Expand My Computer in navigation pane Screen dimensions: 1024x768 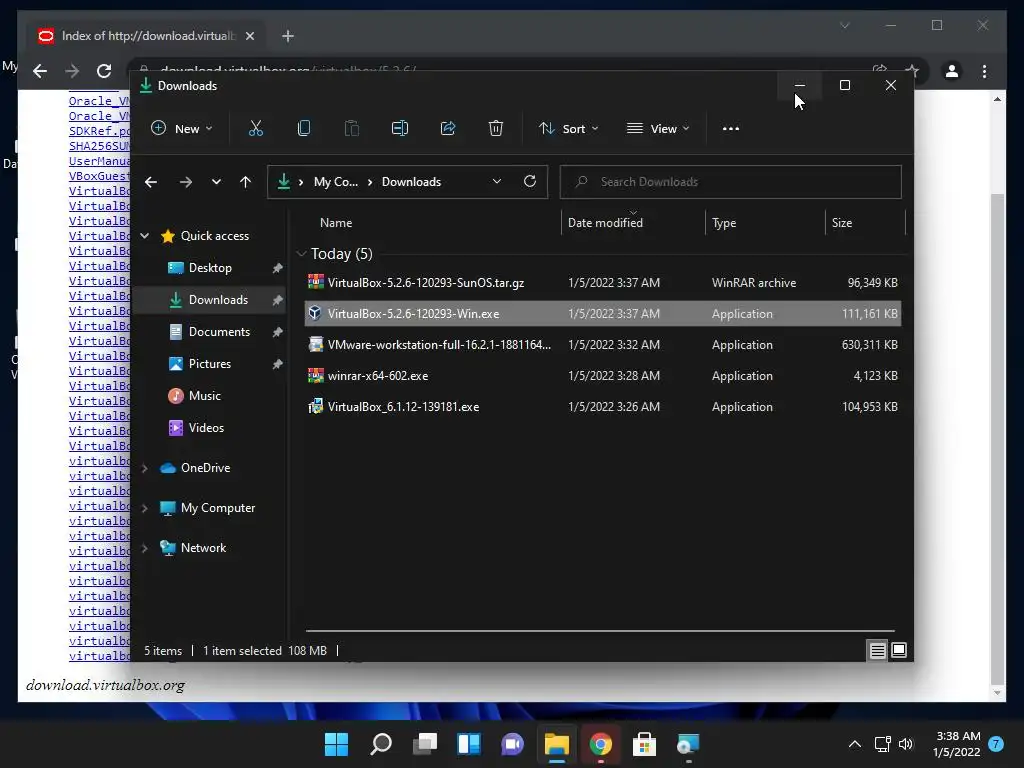(x=145, y=508)
